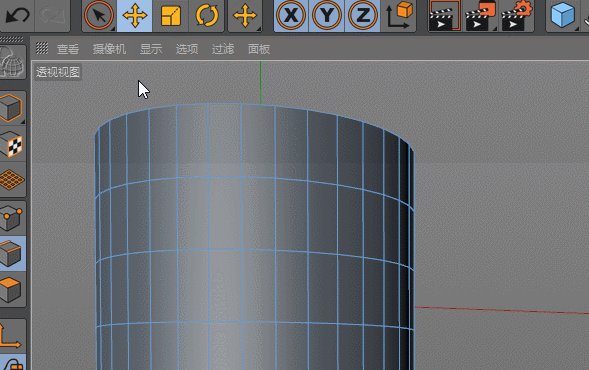Switch the coordinate system icon
Viewport: 589px width, 370px height.
coord(399,15)
